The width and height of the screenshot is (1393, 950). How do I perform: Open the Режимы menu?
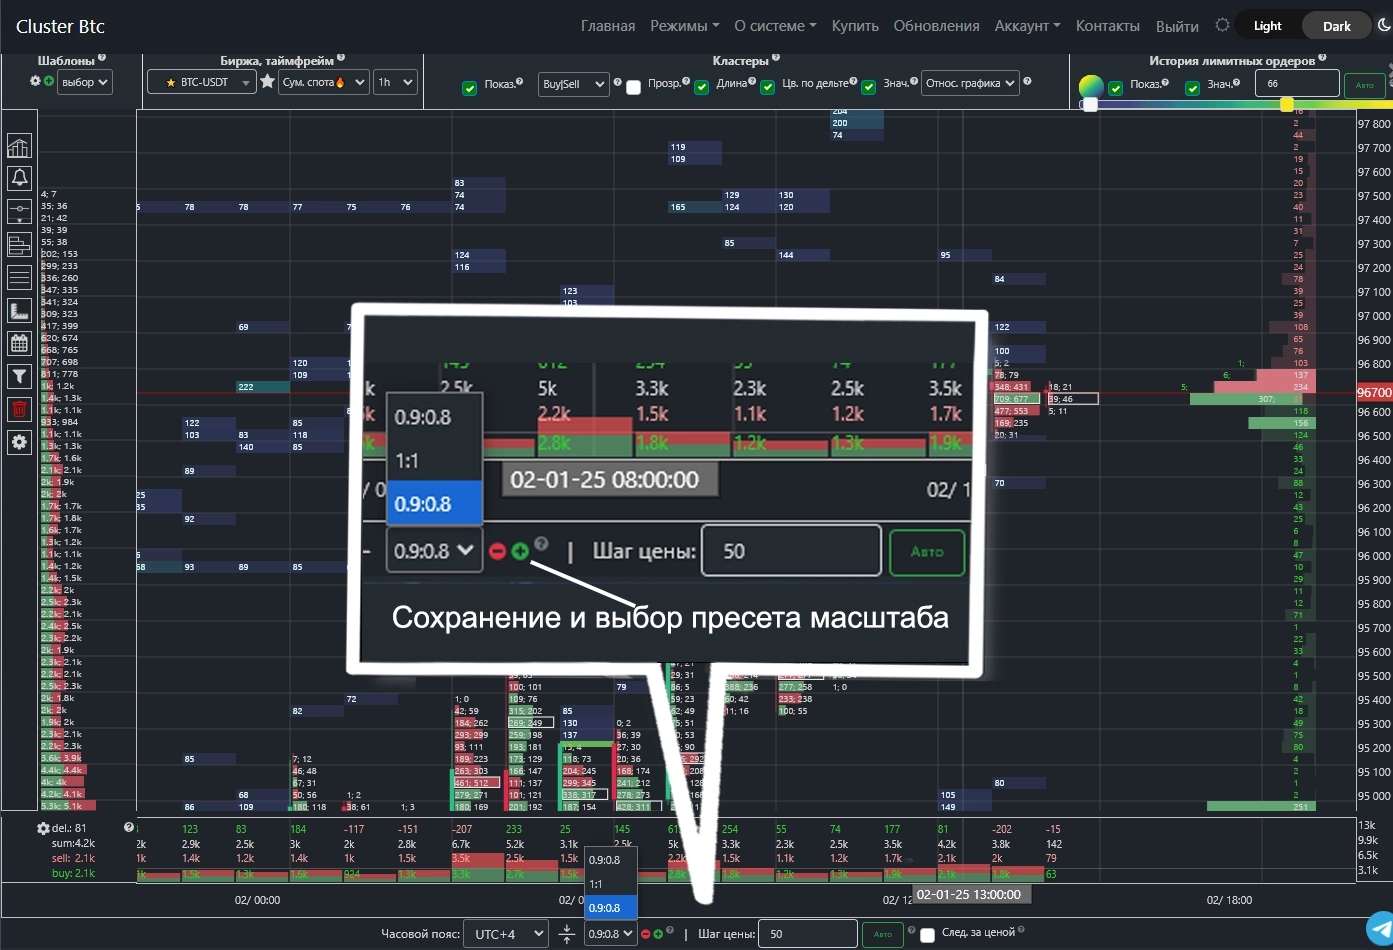pos(684,26)
